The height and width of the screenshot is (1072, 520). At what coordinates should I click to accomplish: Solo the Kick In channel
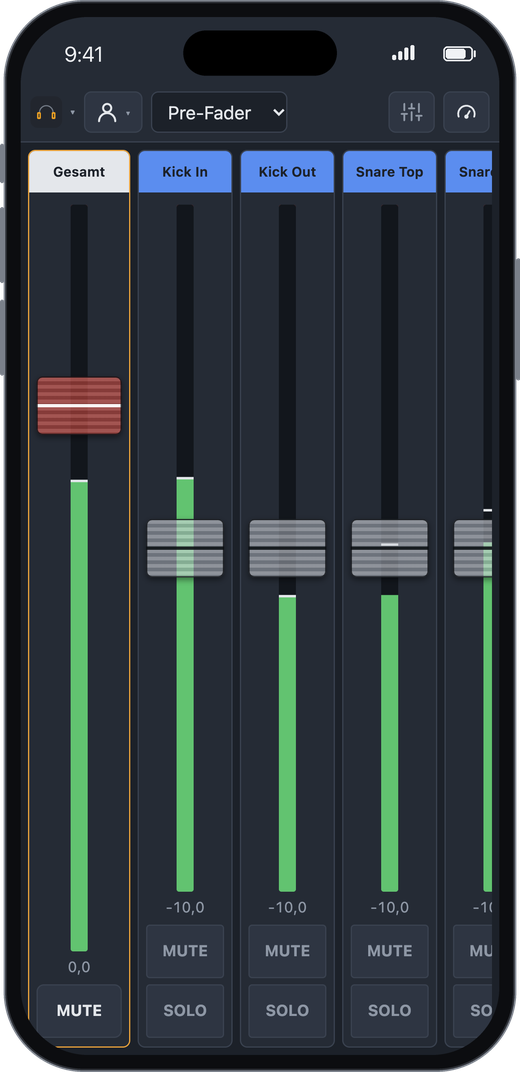click(x=185, y=1010)
